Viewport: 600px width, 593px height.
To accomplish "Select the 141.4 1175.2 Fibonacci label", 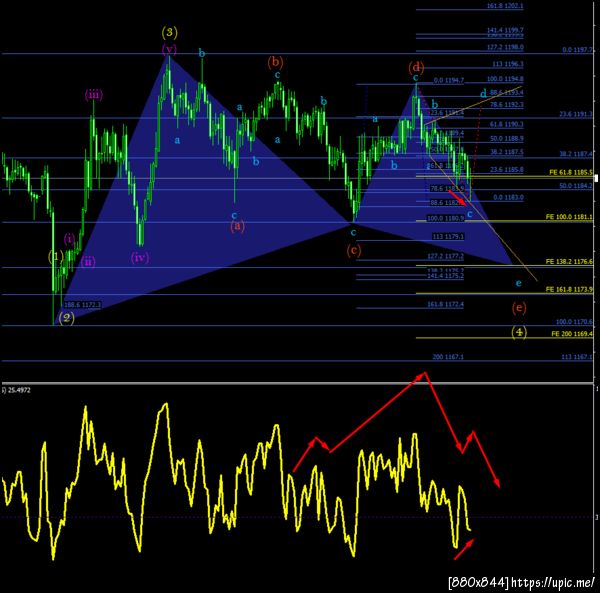I will point(445,275).
